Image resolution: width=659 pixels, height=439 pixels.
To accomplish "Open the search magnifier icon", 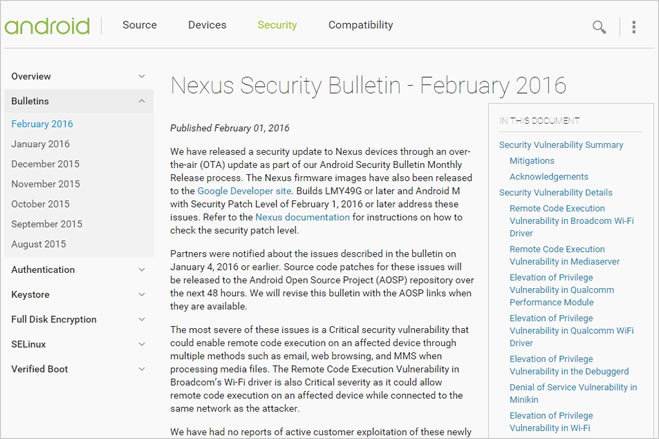I will 599,27.
